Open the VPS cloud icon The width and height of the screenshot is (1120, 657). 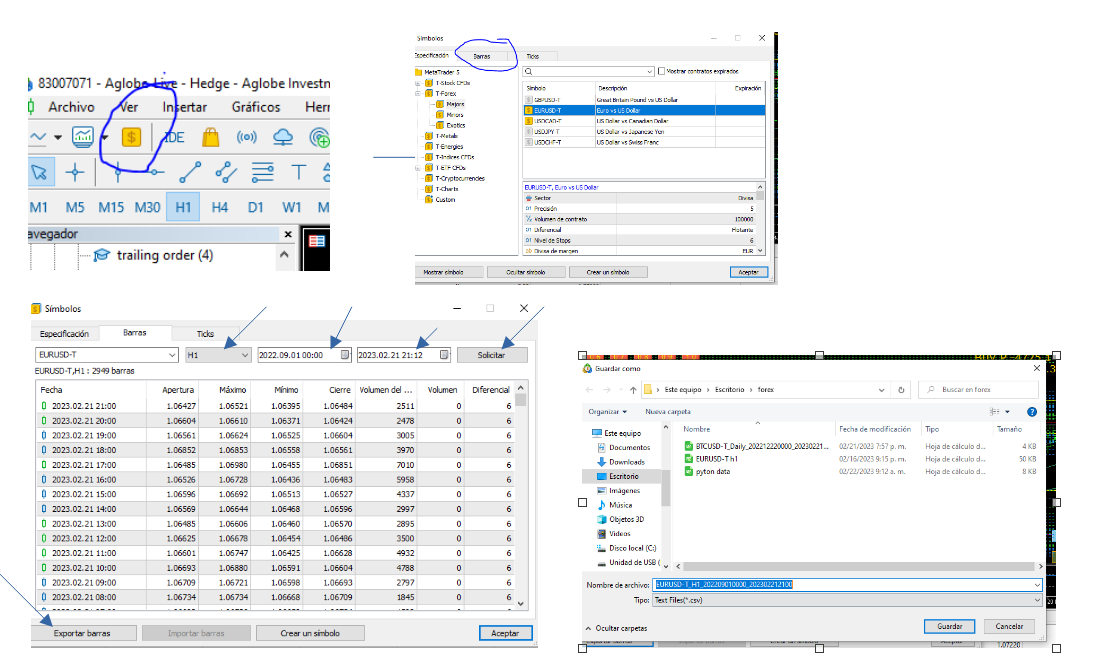click(283, 137)
